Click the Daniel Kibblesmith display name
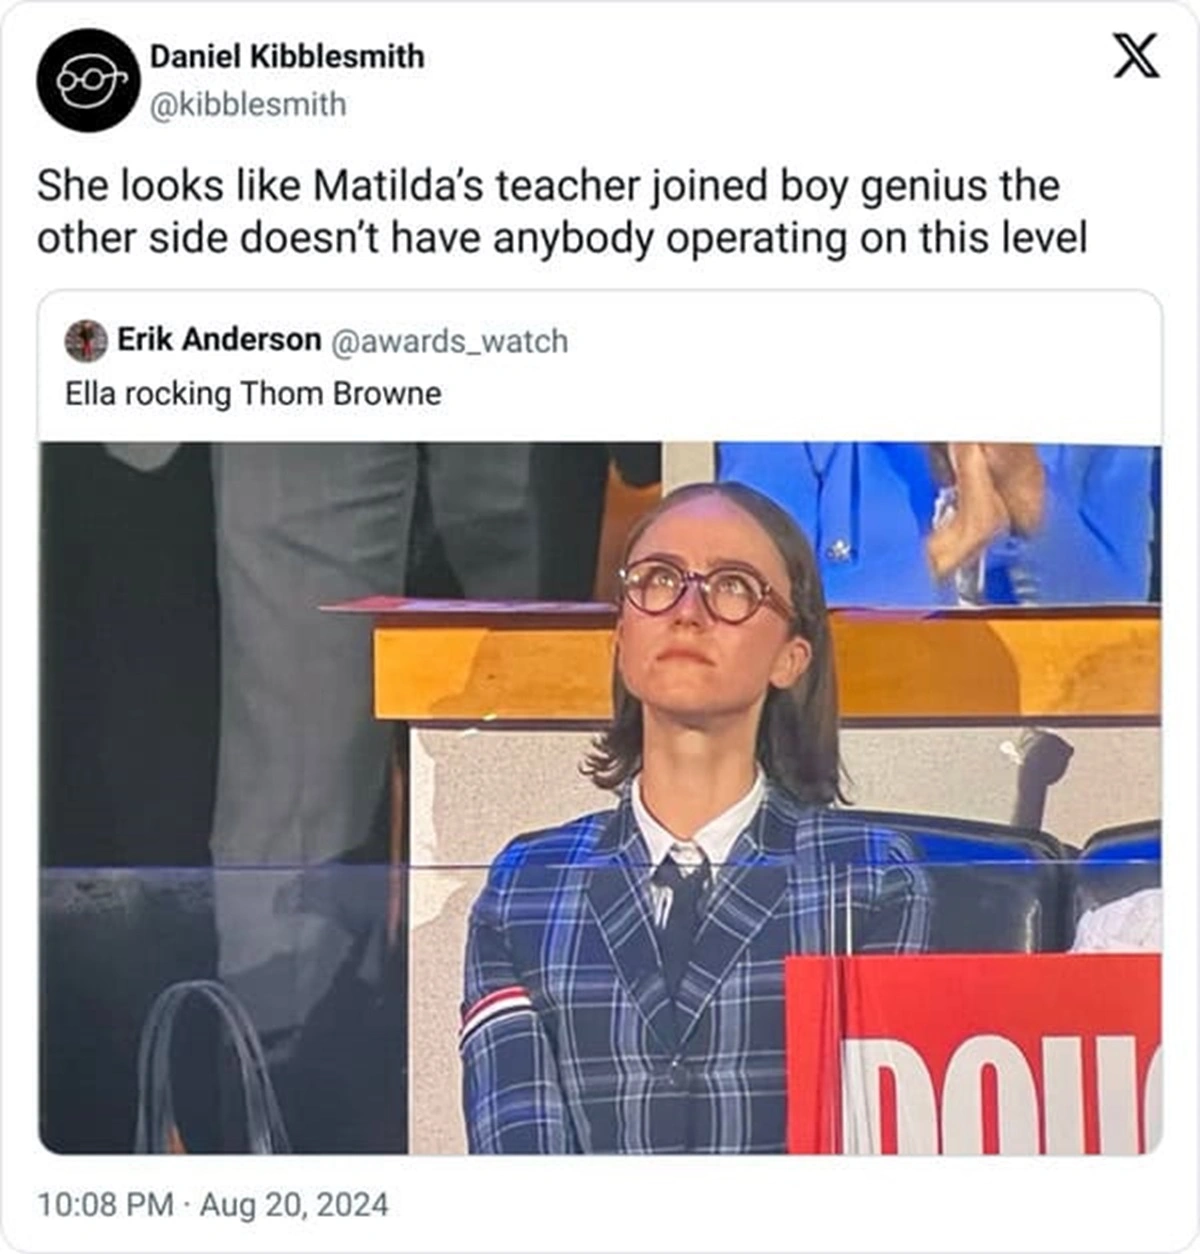Screen dimensions: 1200x1254 [287, 56]
